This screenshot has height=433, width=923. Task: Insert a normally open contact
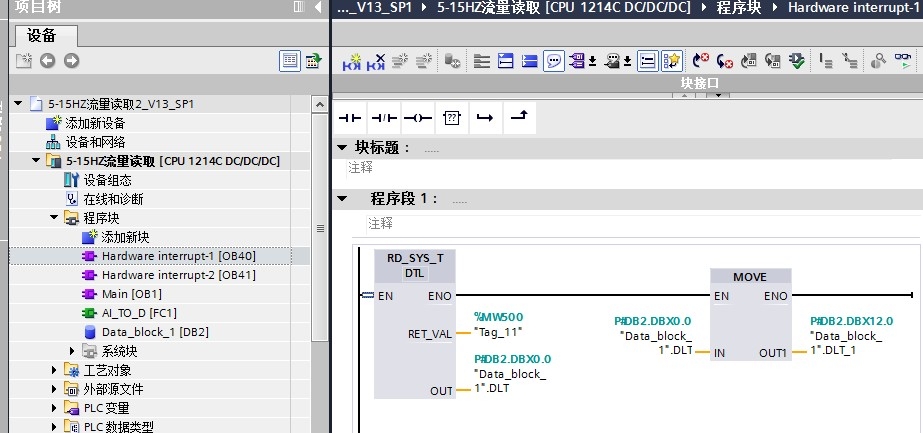(x=350, y=118)
